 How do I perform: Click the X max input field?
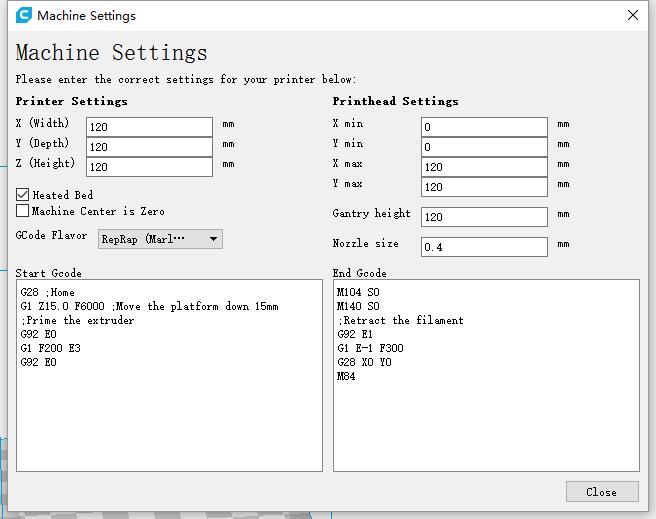point(484,167)
